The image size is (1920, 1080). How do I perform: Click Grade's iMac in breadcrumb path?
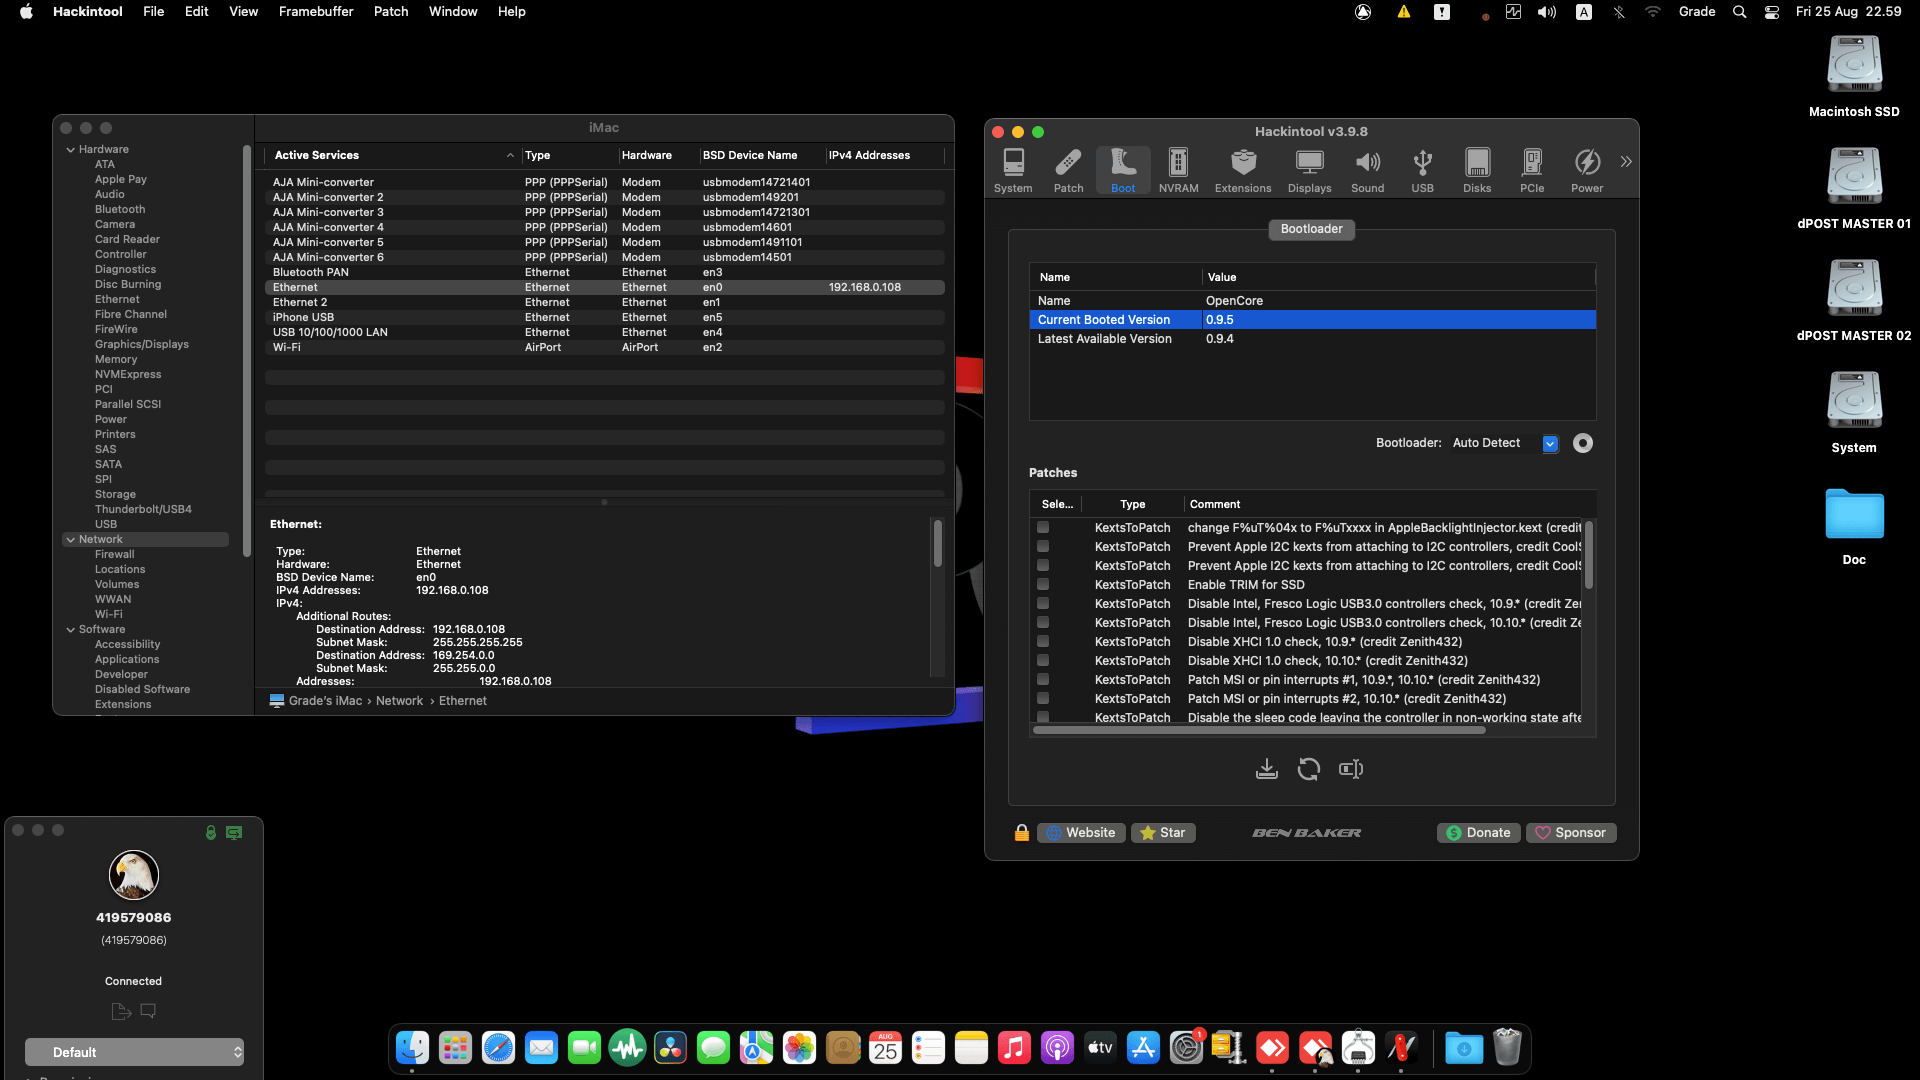325,701
